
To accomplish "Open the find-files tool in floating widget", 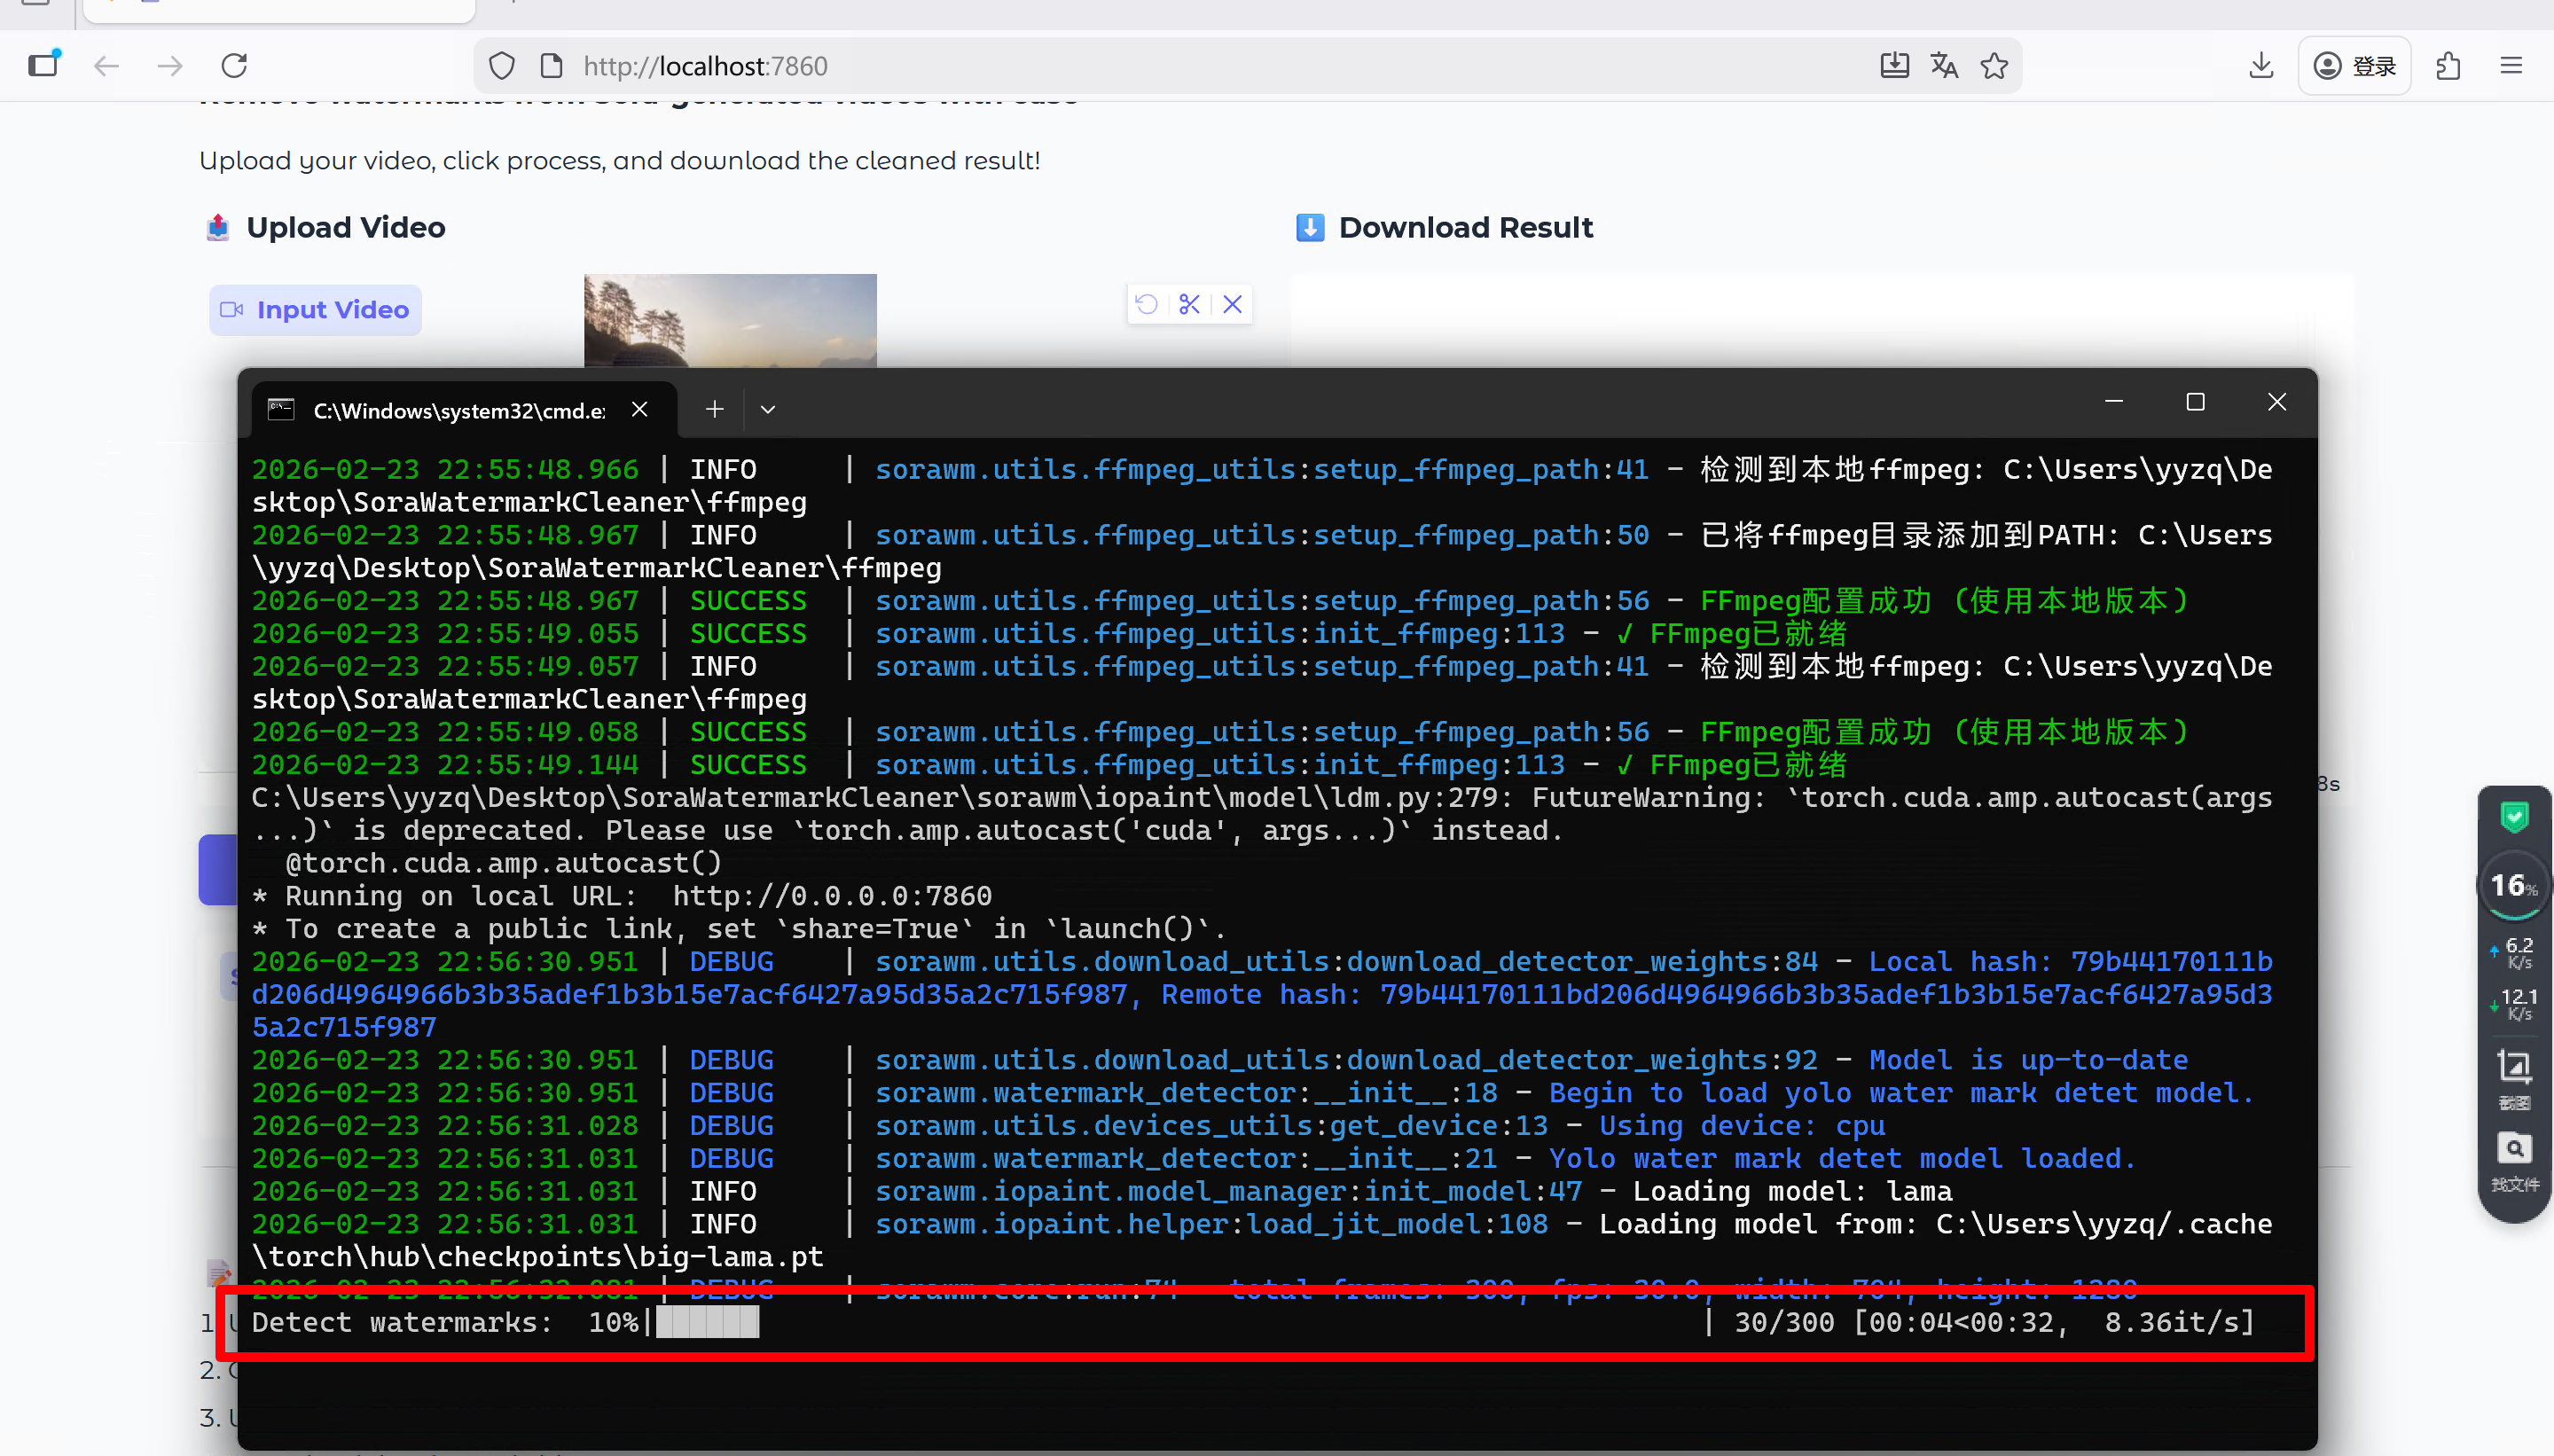I will tap(2514, 1160).
